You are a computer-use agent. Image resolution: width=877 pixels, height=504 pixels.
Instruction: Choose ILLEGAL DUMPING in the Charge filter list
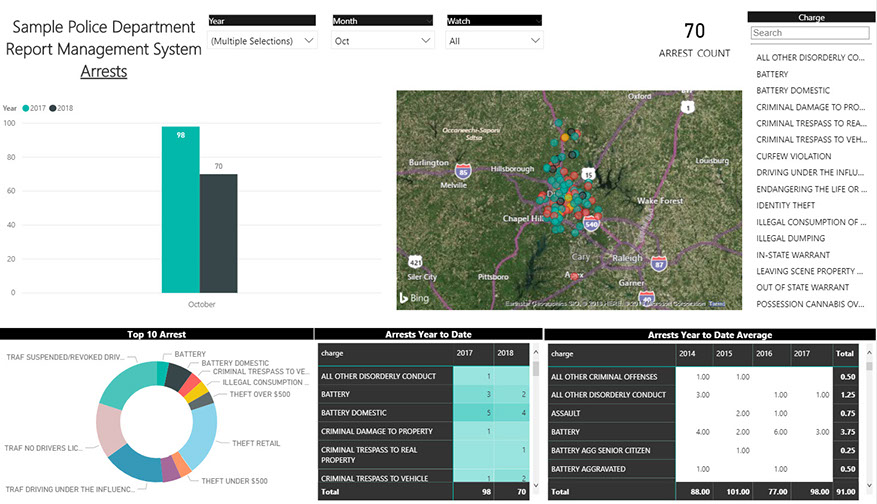click(790, 239)
